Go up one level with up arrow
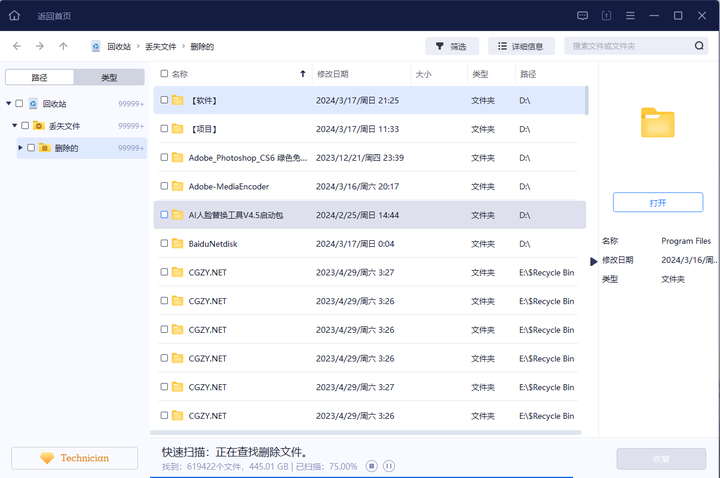 point(63,46)
